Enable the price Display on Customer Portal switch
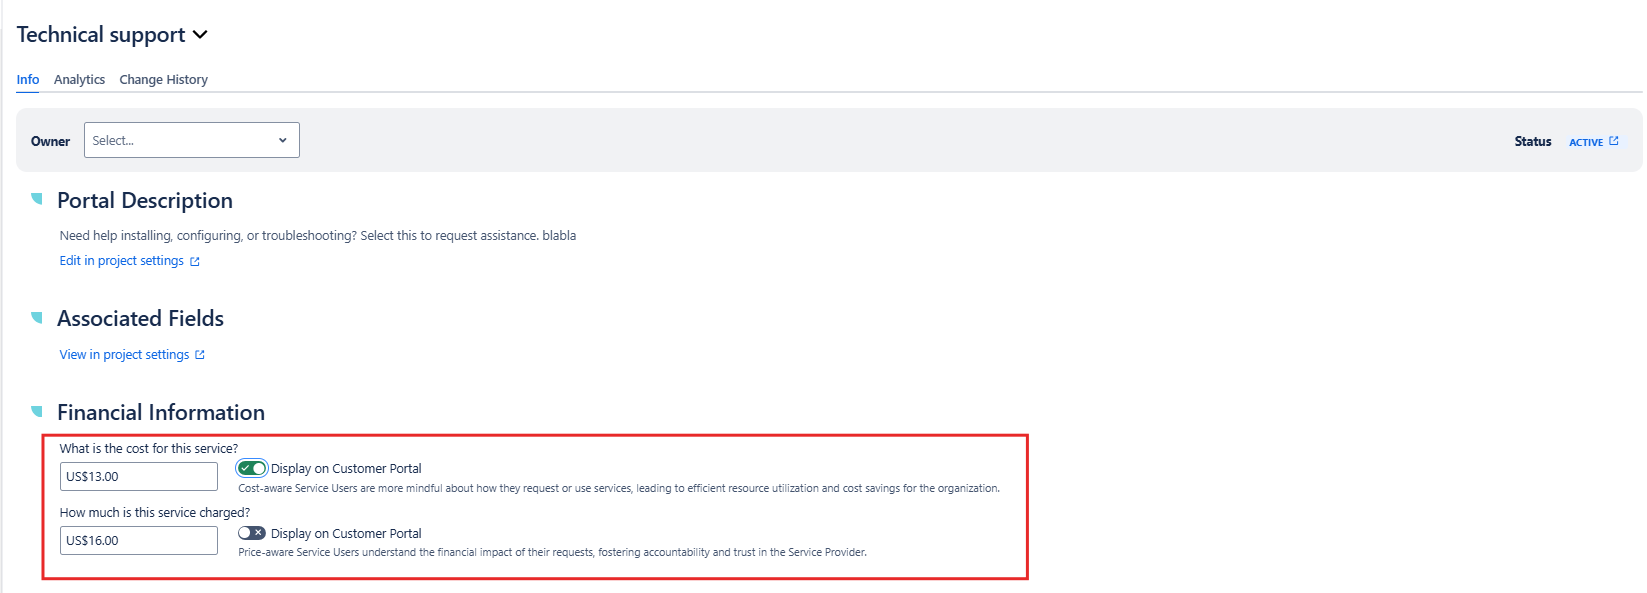Image resolution: width=1647 pixels, height=593 pixels. [x=252, y=533]
